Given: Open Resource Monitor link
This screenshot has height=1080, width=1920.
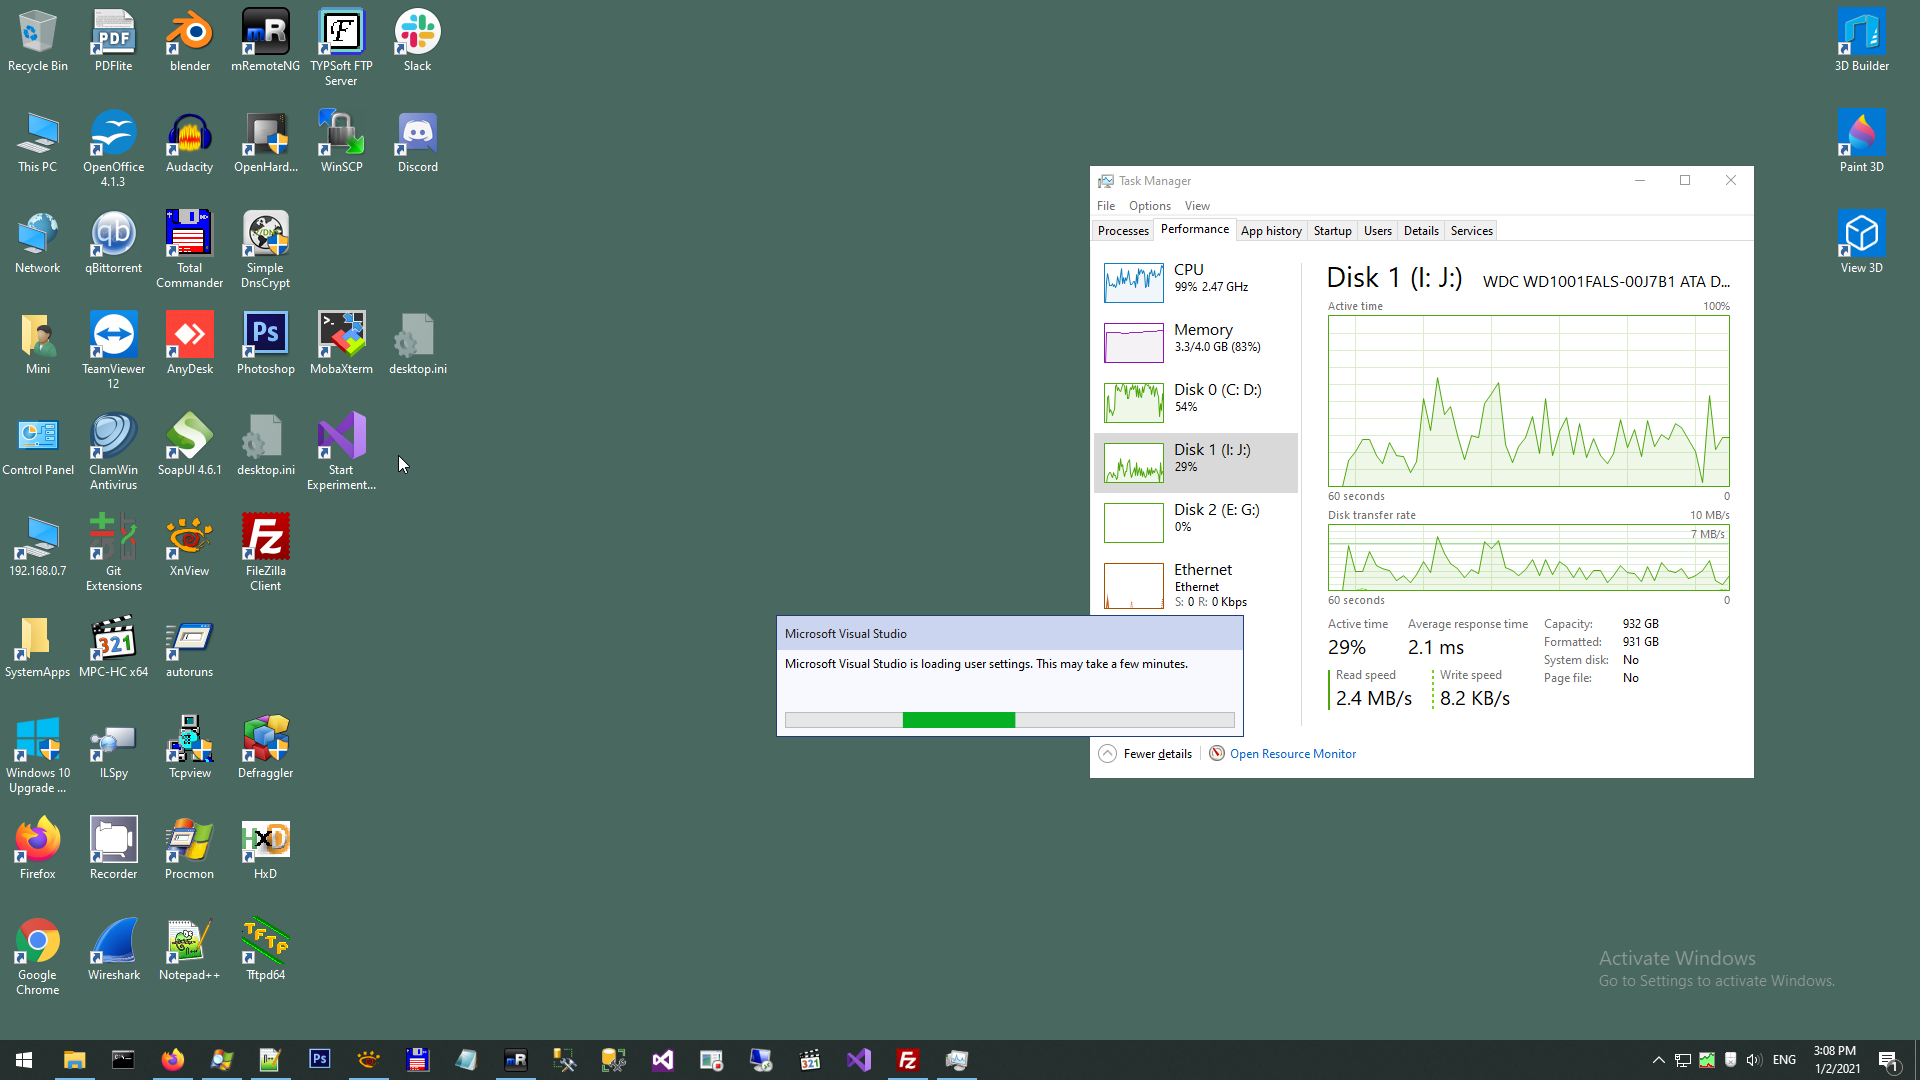Looking at the screenshot, I should 1292,754.
